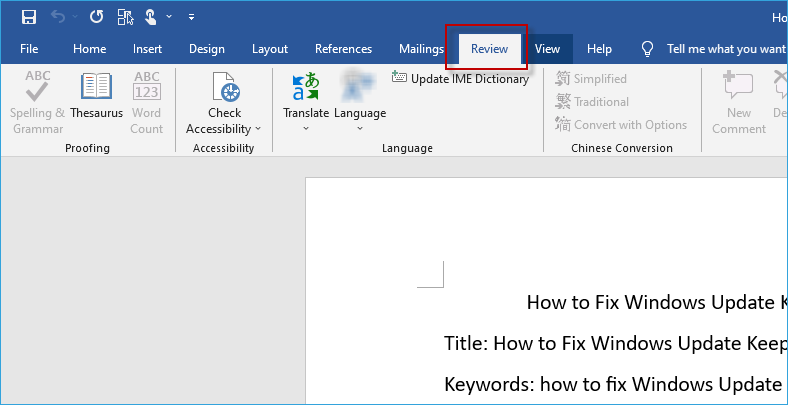Click the Undo arrow icon
788x405 pixels.
[58, 18]
